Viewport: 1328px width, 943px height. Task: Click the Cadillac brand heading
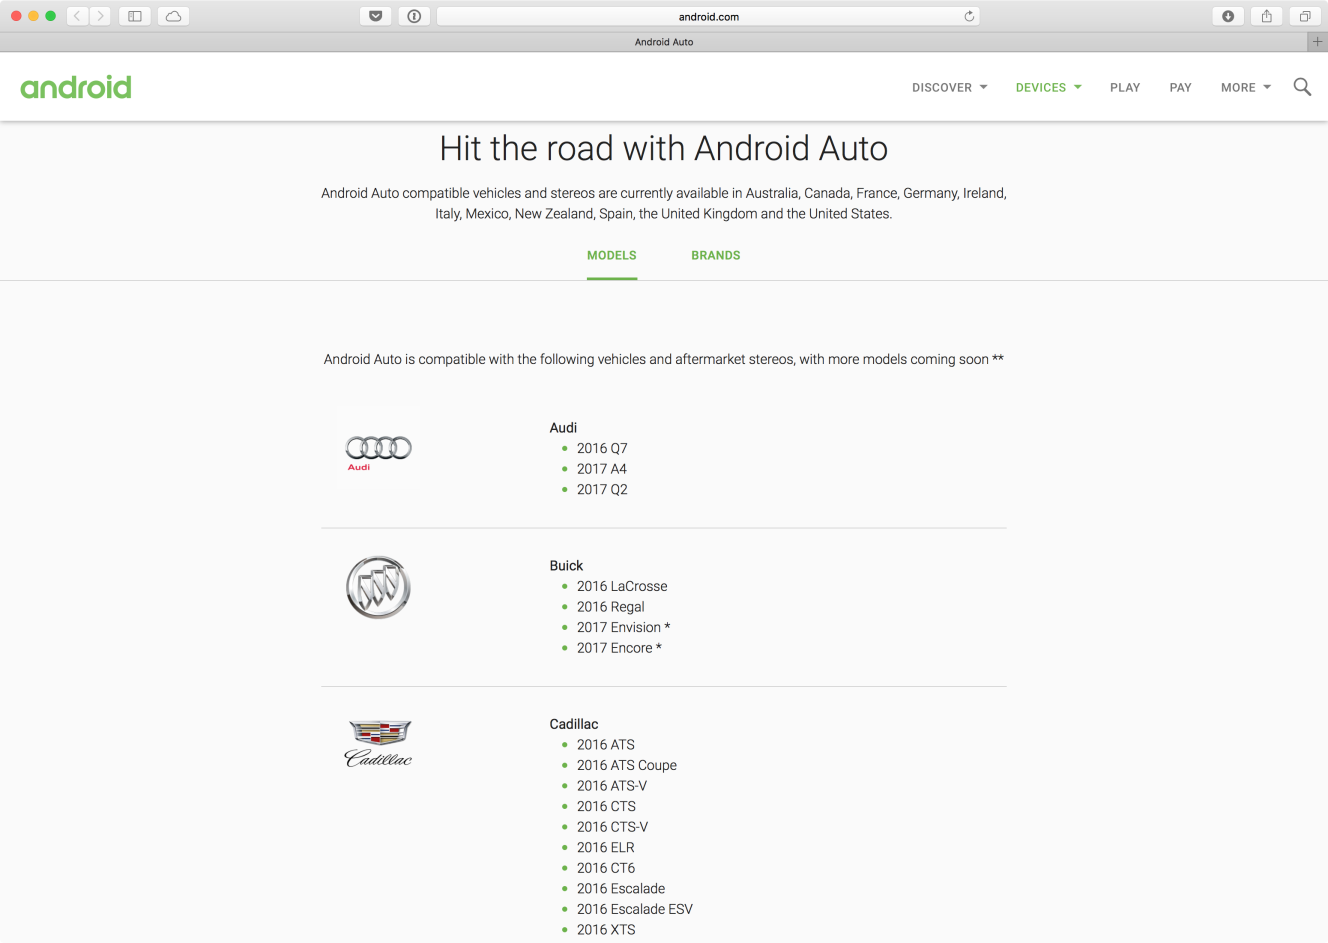tap(574, 724)
